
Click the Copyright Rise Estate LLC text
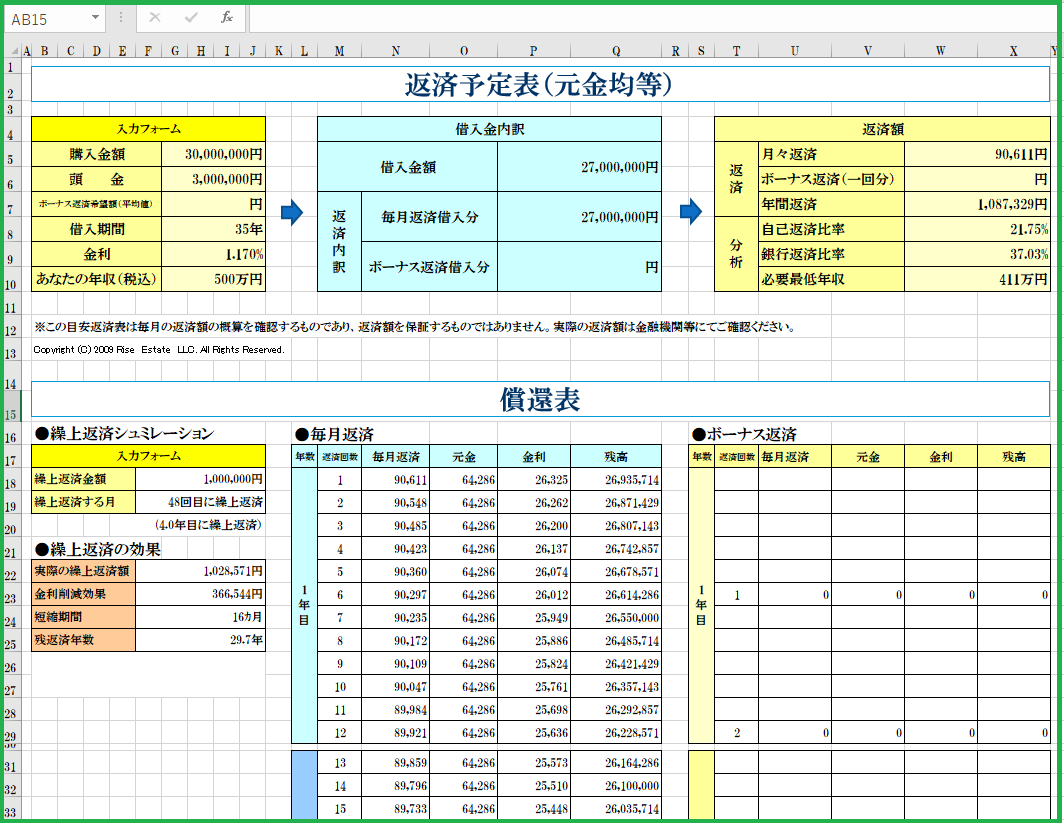(x=159, y=349)
